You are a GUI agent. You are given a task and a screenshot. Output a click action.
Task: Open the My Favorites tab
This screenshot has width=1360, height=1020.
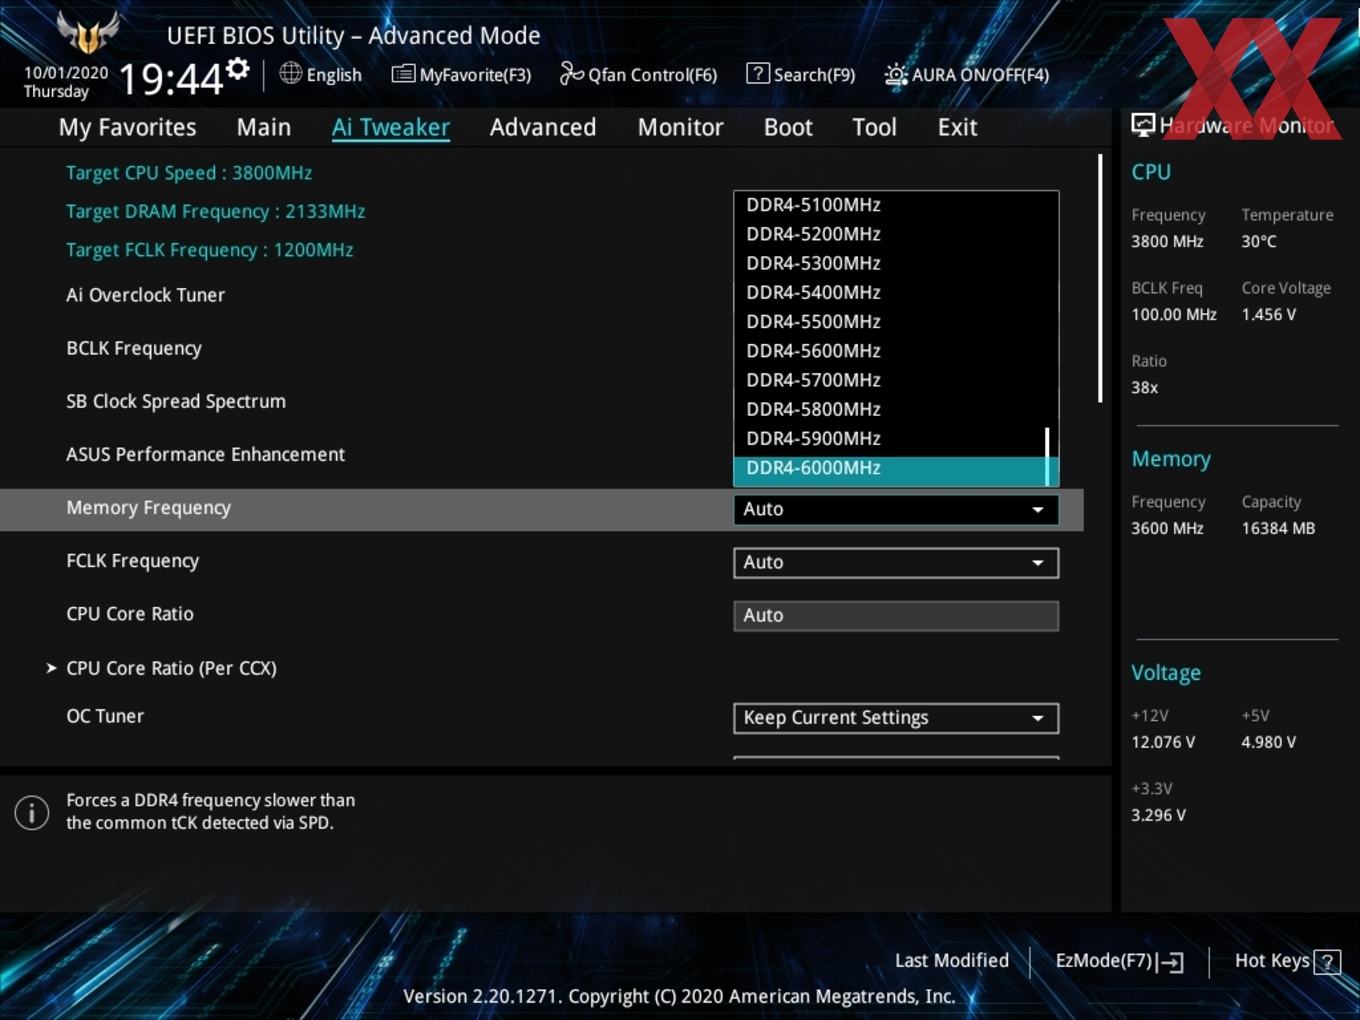point(127,127)
